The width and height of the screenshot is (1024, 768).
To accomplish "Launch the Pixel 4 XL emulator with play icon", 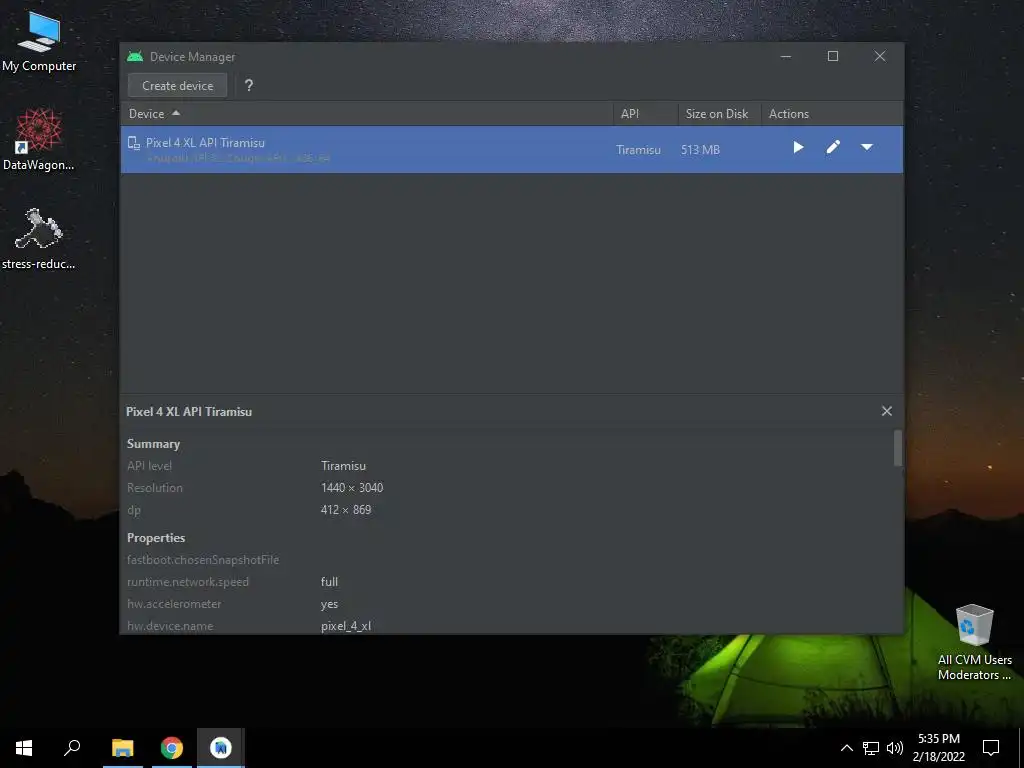I will click(x=798, y=148).
